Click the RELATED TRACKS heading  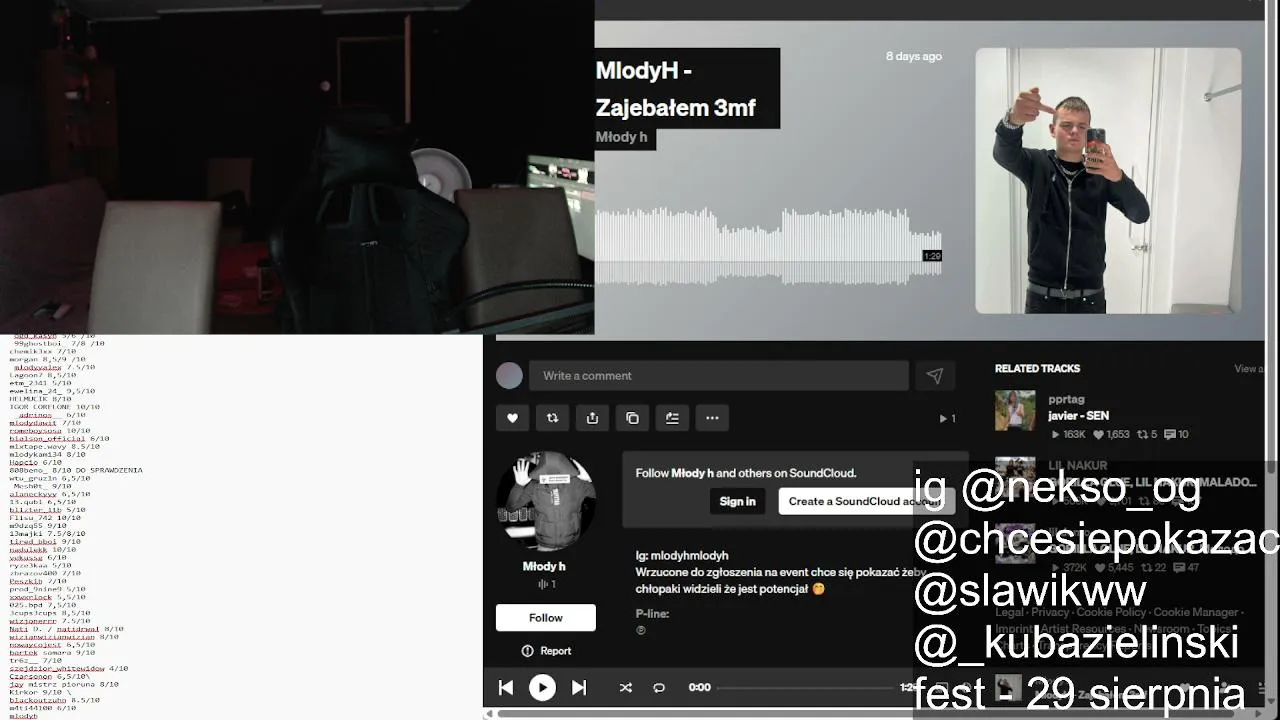(1037, 369)
